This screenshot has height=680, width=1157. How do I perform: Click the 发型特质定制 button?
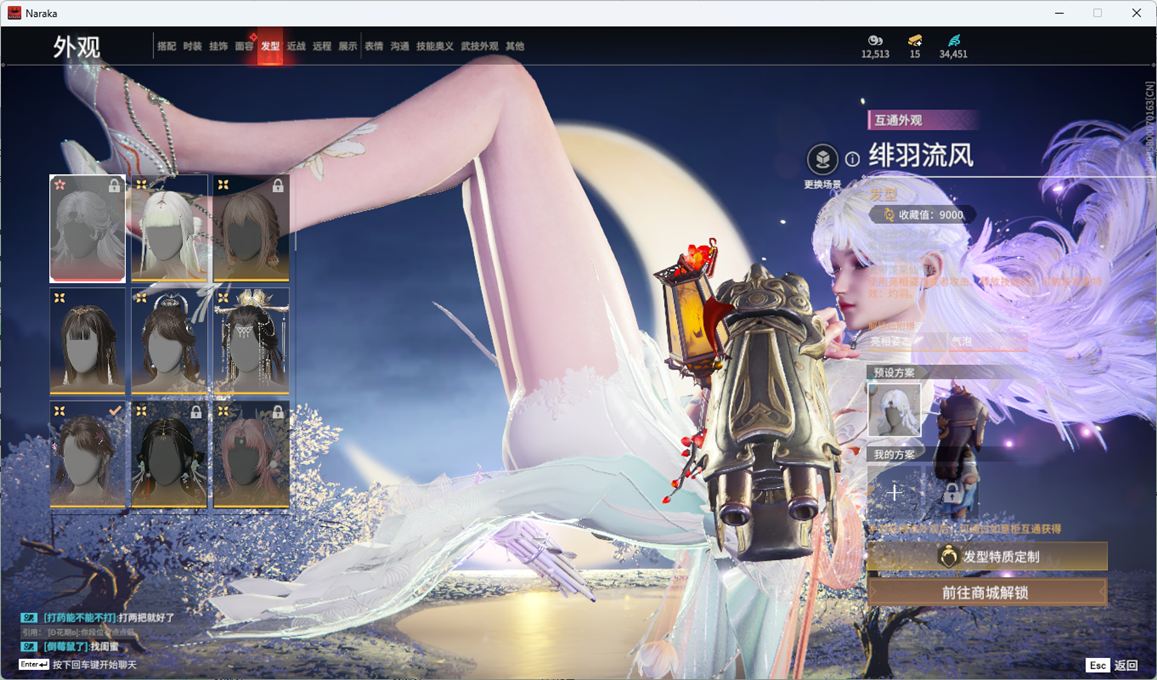[987, 557]
